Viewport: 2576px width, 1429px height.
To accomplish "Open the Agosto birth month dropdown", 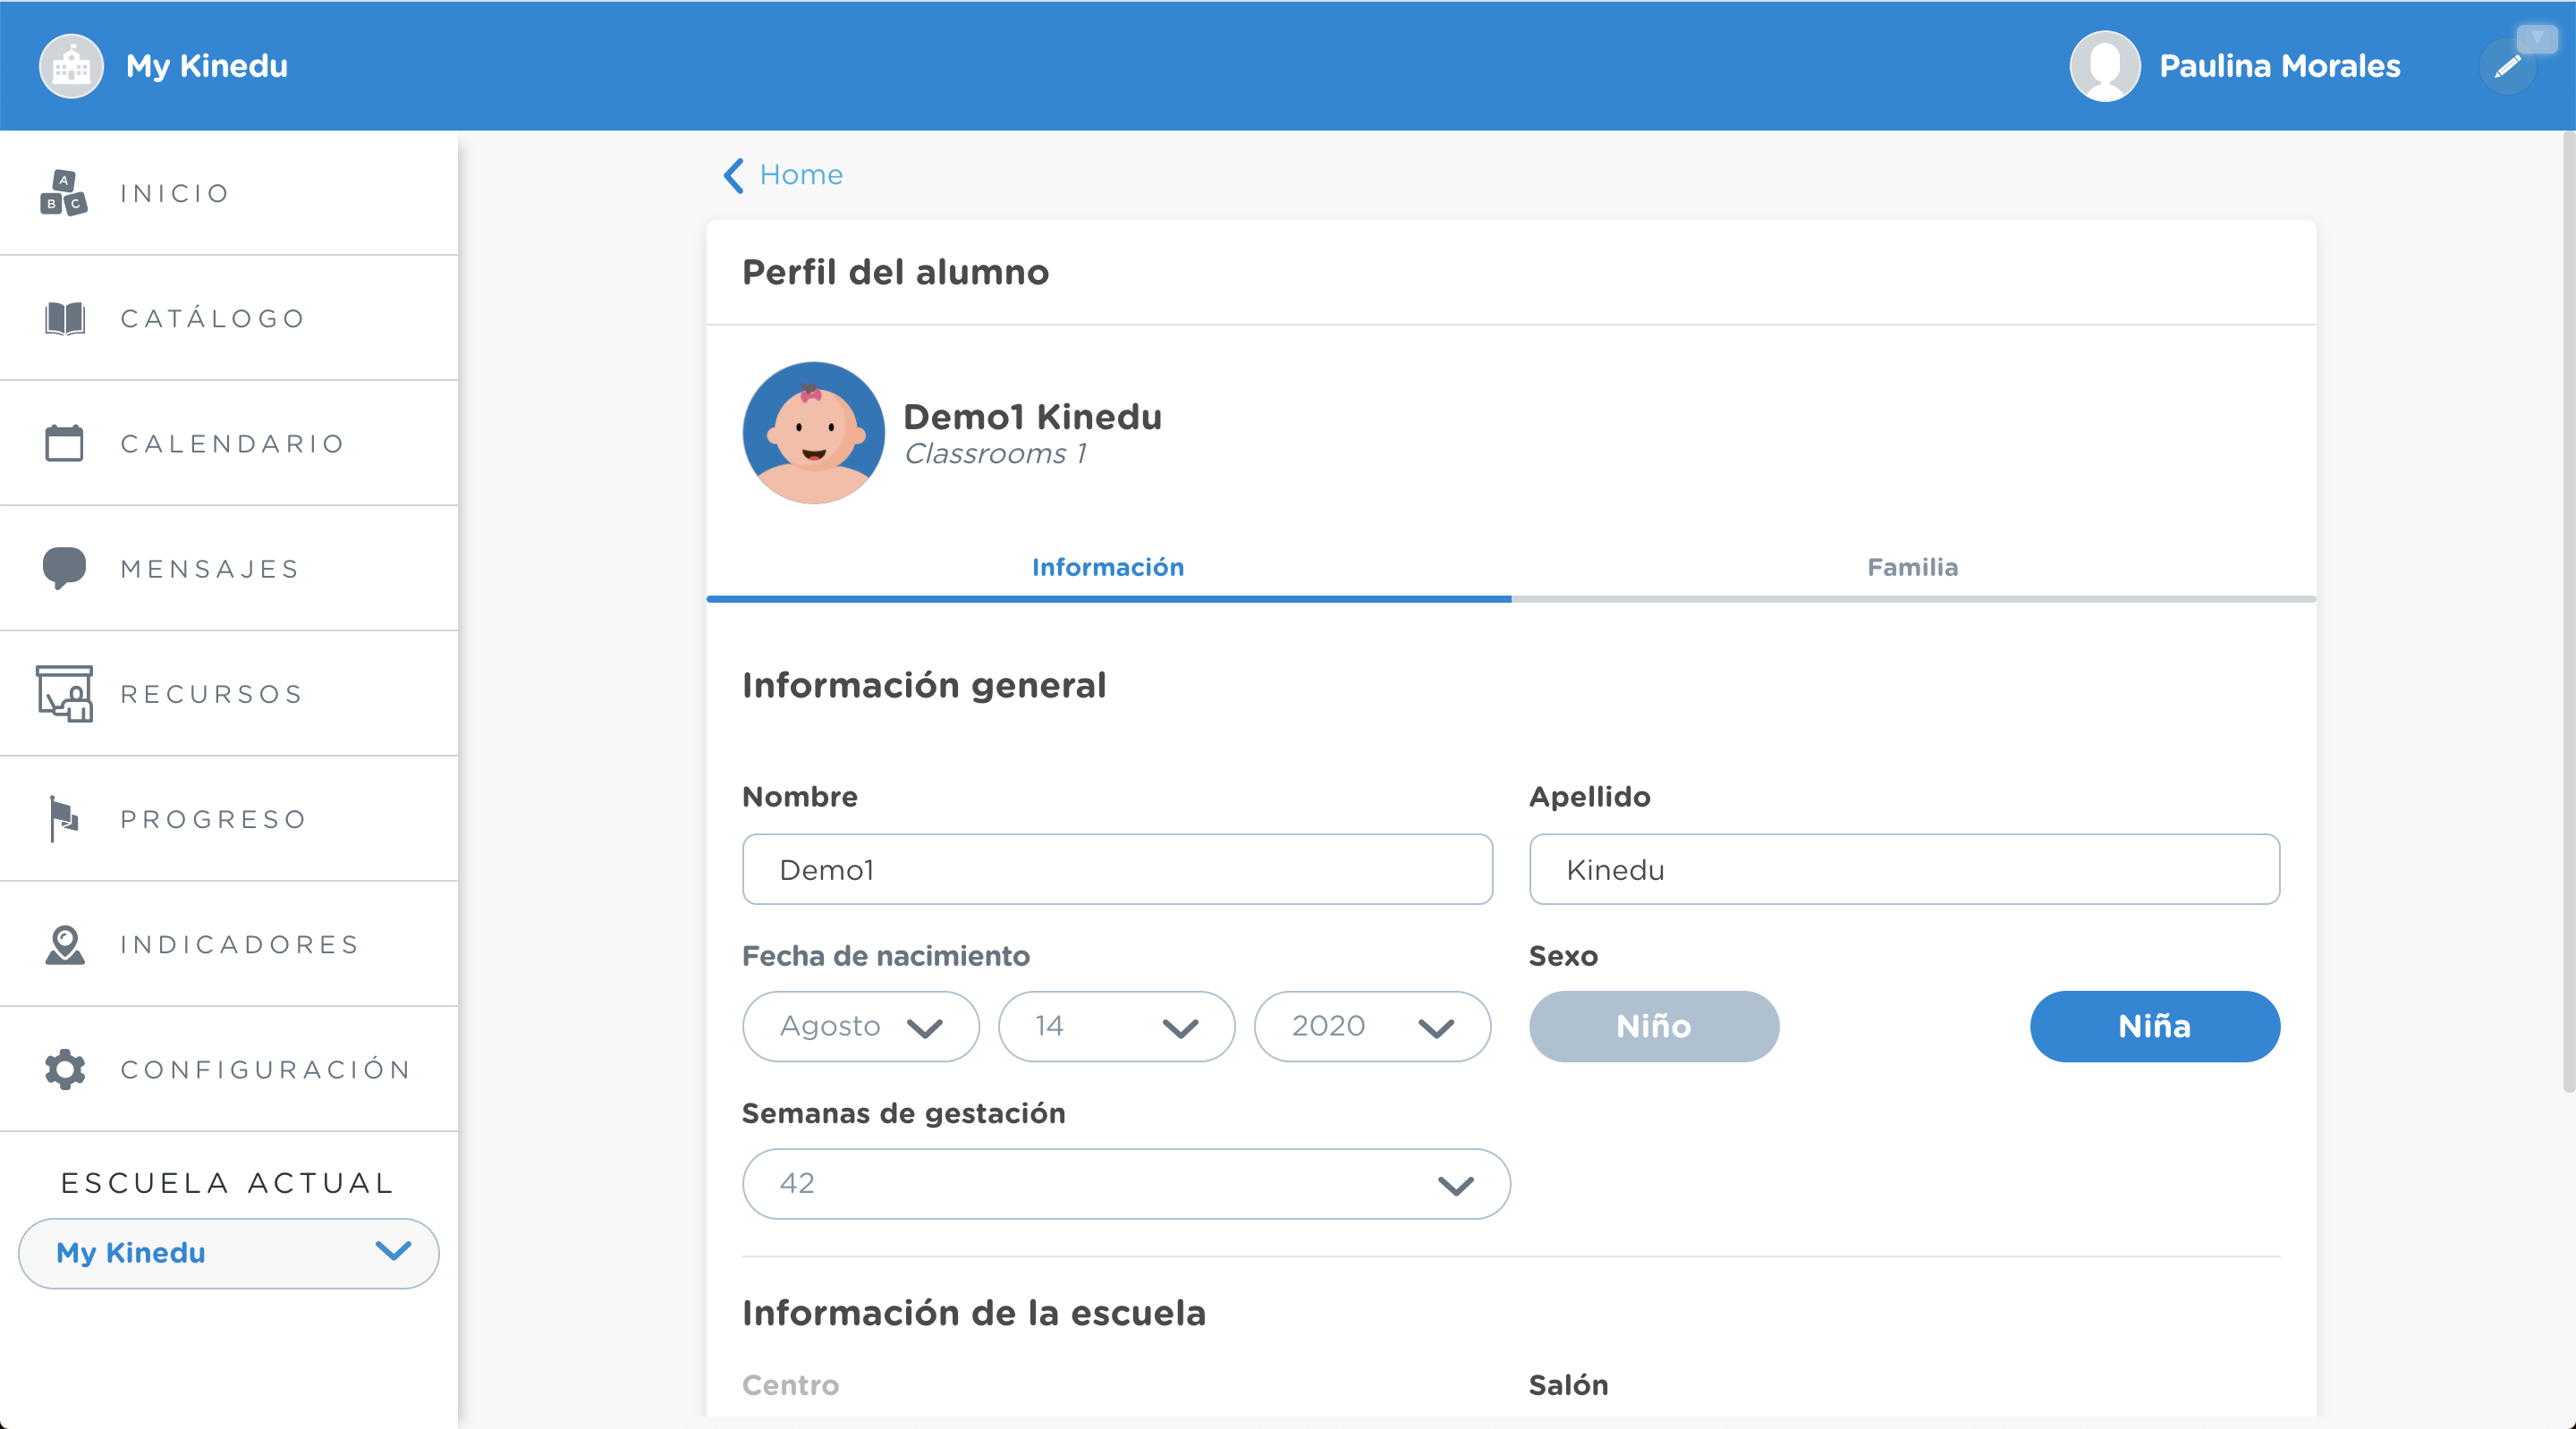I will coord(861,1026).
